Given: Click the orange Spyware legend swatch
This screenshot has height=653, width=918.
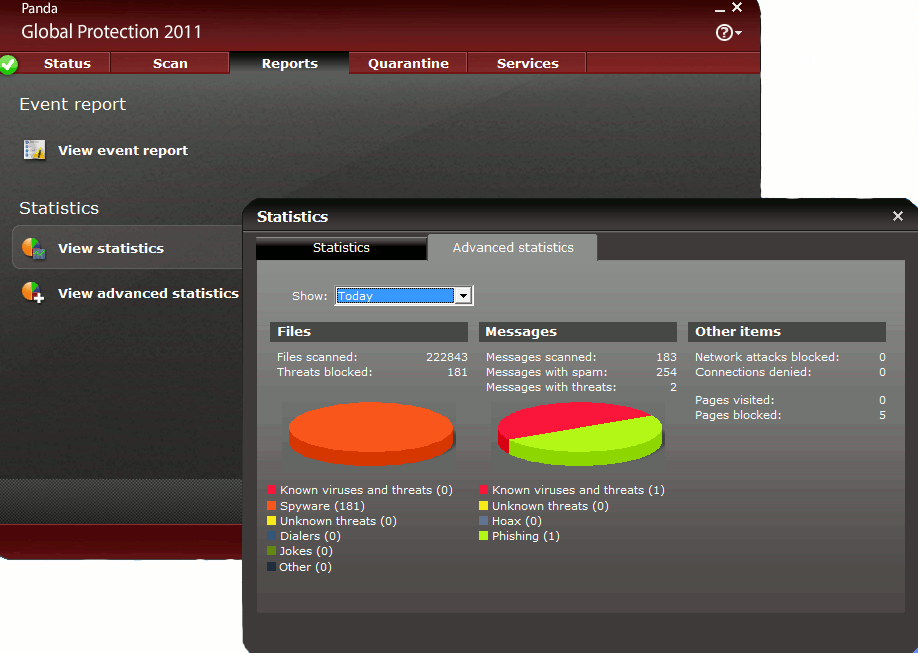Looking at the screenshot, I should pyautogui.click(x=272, y=505).
